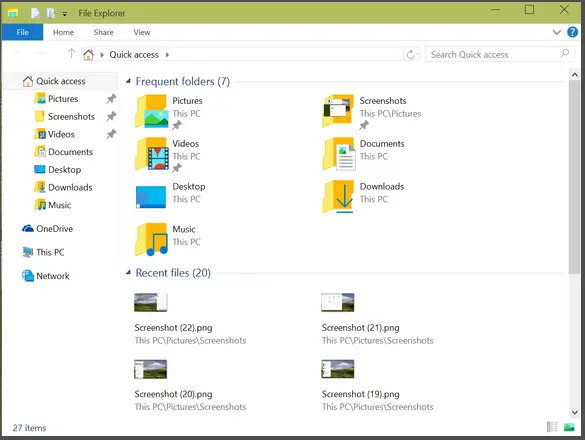Open the View ribbon tab
The height and width of the screenshot is (440, 585).
(142, 32)
